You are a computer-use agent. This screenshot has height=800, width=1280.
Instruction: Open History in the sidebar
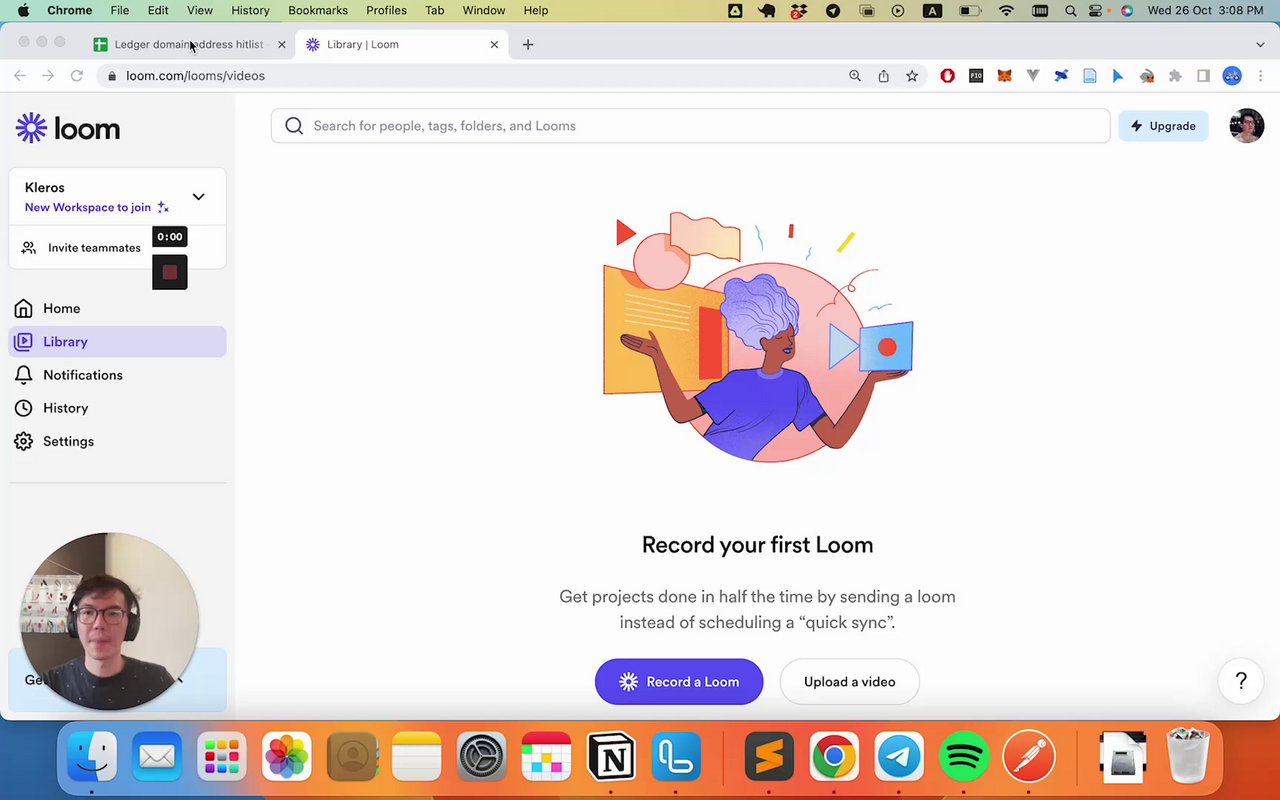[118, 408]
